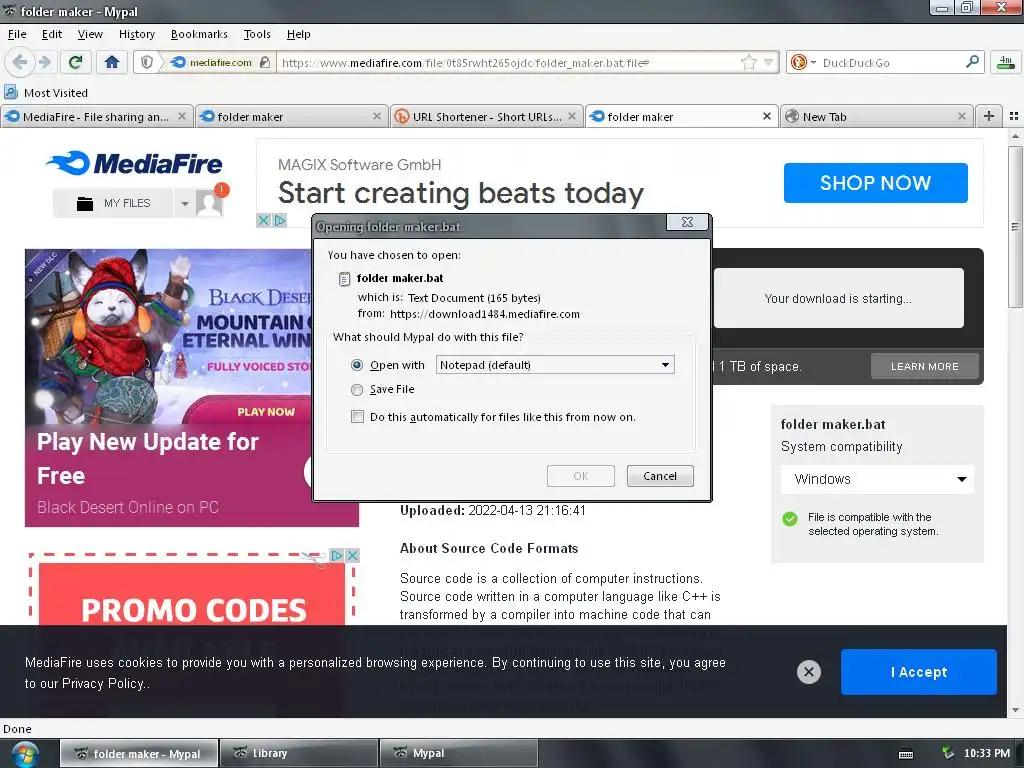1024x768 pixels.
Task: Open MY FILES folder button
Action: [x=113, y=203]
